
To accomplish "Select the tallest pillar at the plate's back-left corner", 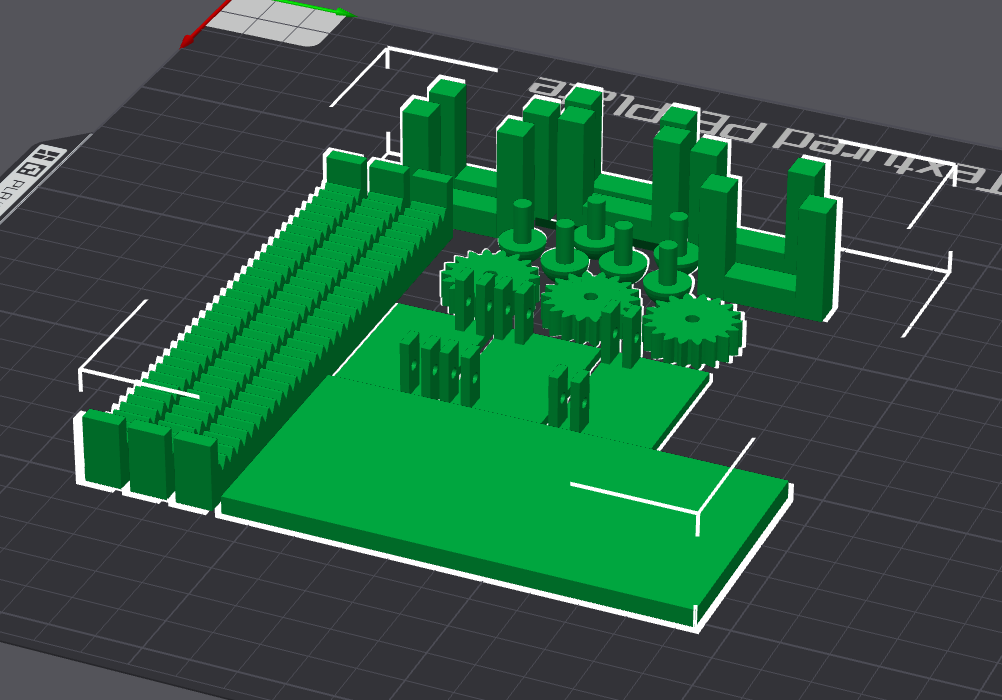I will point(447,125).
